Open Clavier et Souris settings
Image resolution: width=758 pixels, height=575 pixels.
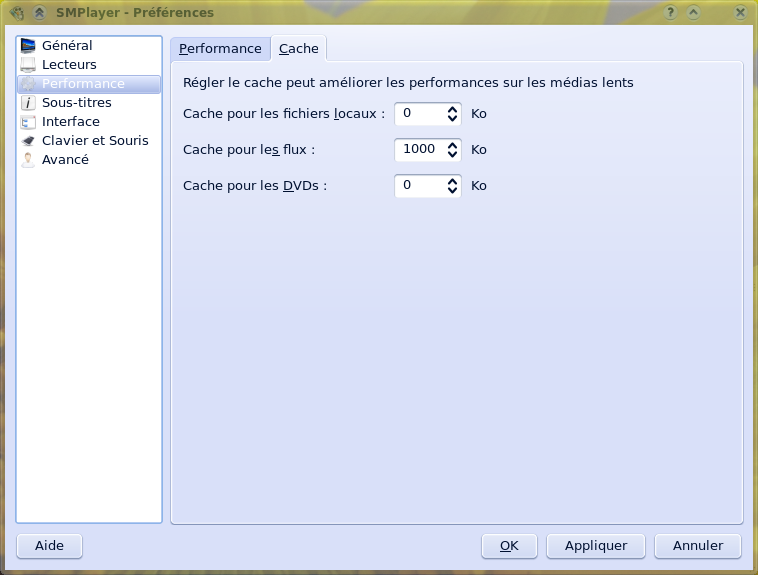94,141
